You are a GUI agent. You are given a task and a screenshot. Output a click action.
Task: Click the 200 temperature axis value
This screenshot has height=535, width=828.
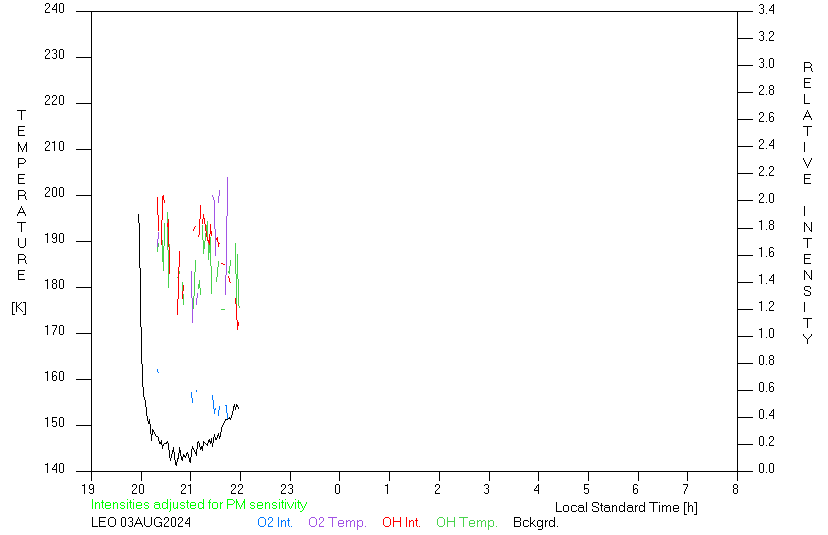tap(54, 193)
